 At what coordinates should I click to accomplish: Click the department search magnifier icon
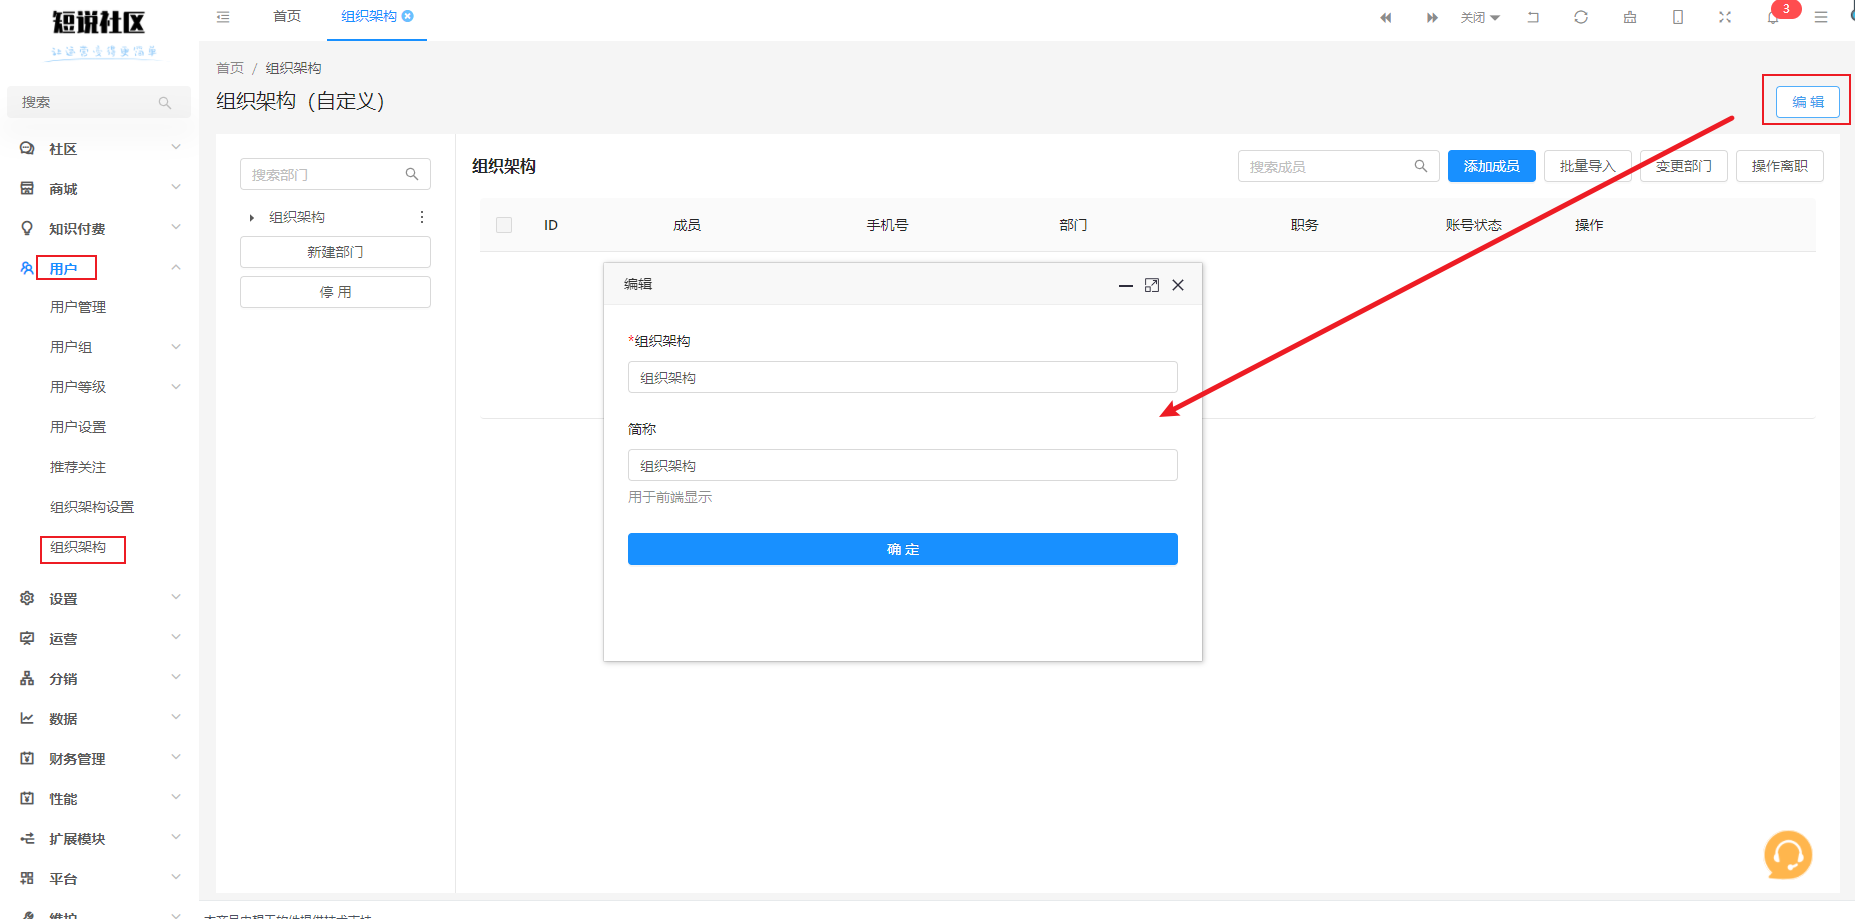pos(412,174)
